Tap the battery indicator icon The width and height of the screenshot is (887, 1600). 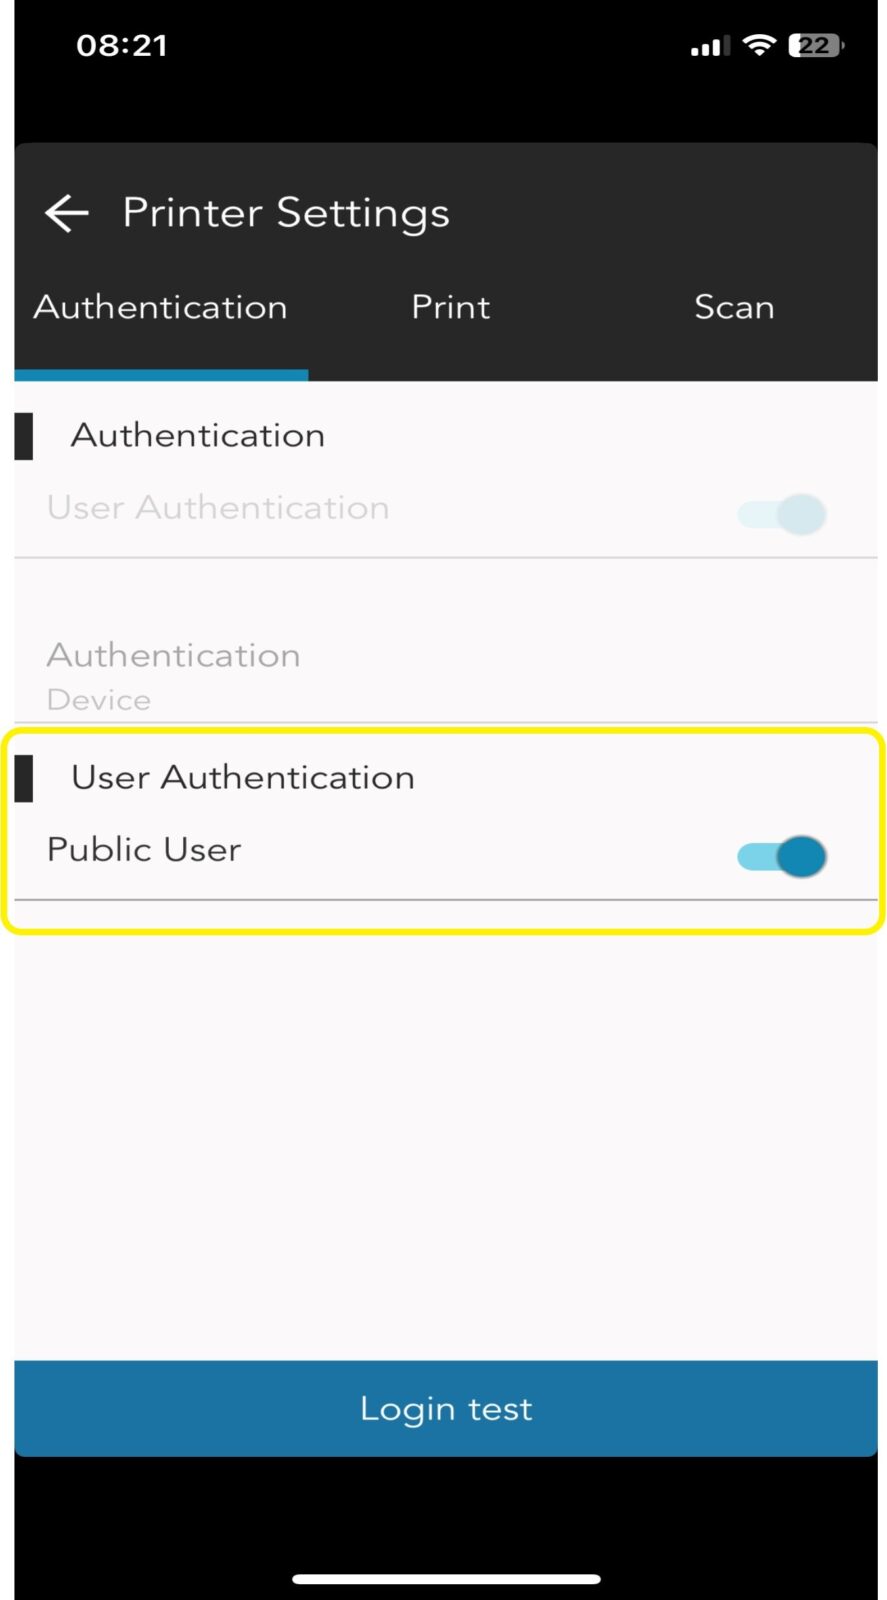pos(816,45)
